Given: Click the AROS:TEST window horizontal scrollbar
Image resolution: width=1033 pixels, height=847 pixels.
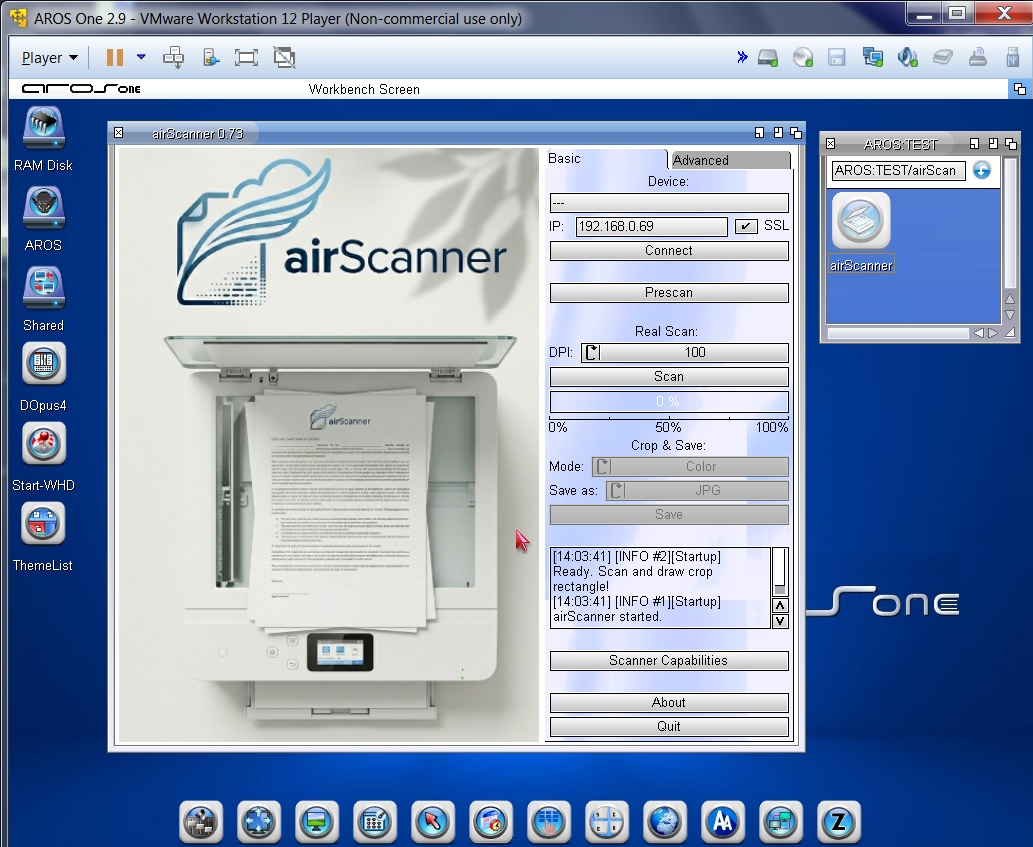Looking at the screenshot, I should (898, 333).
